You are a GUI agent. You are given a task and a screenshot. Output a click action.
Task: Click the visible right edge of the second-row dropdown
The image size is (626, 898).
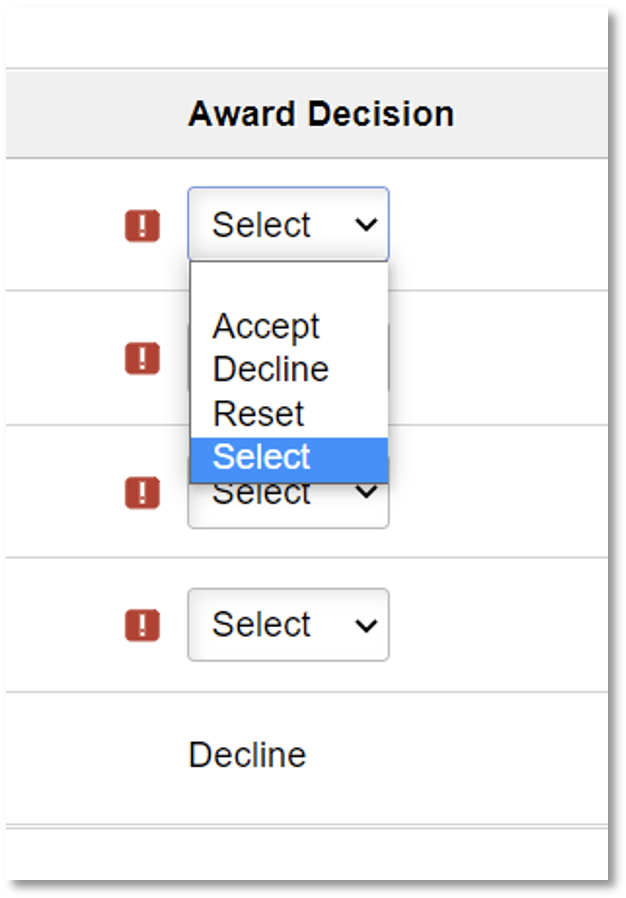point(388,358)
